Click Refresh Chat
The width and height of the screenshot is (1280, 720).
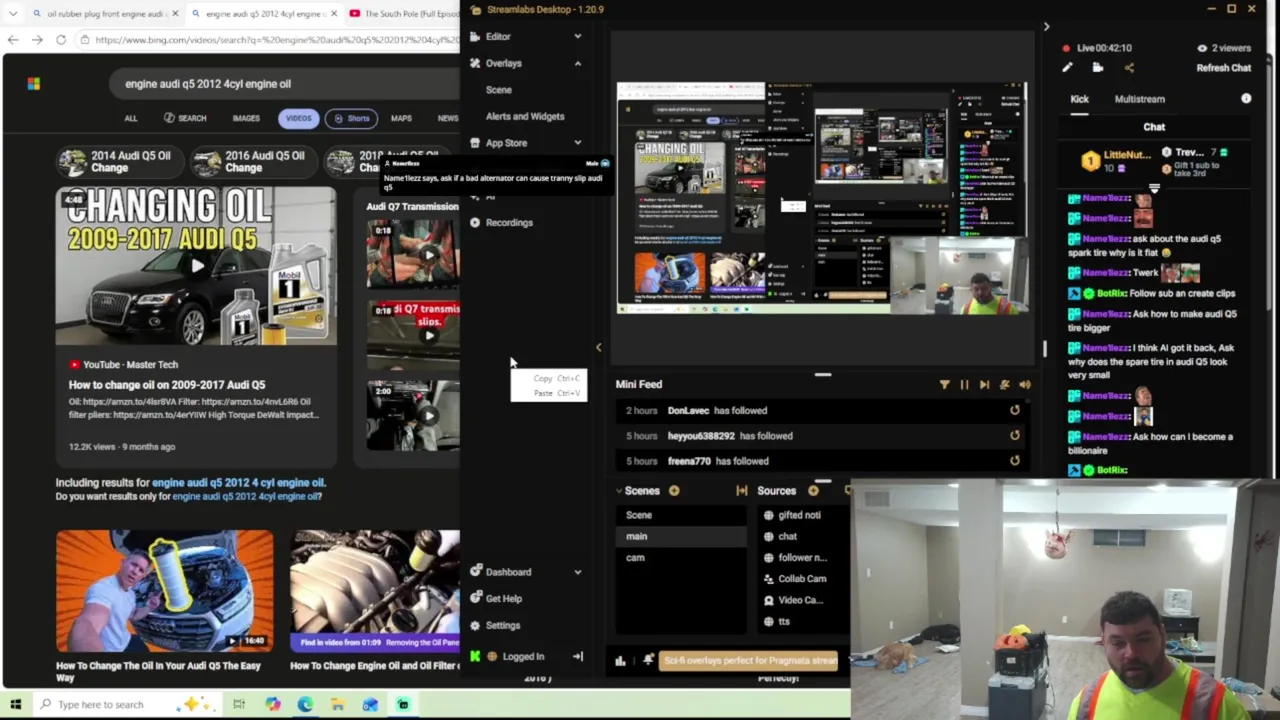(1224, 68)
